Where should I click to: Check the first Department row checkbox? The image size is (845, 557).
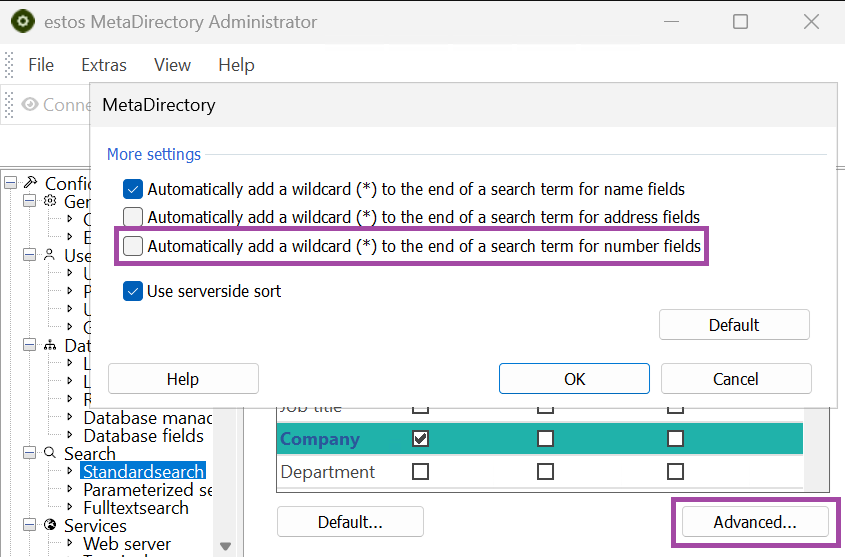[x=420, y=471]
